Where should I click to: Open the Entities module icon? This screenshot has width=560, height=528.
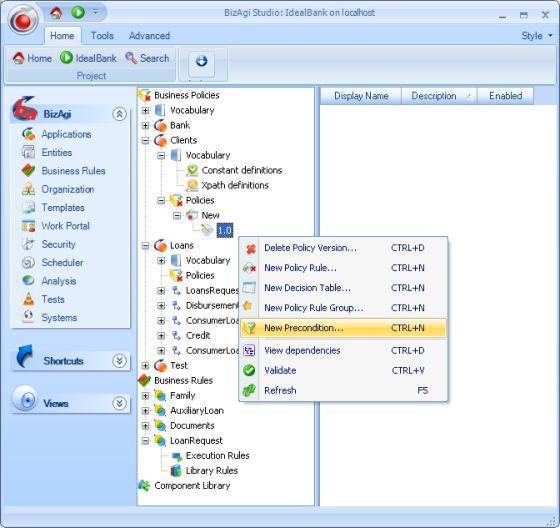29,153
